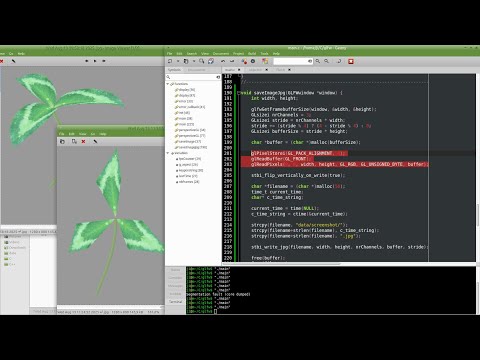Open Geany's Edit menu
Viewport: 480px width, 360px height.
[x=179, y=53]
